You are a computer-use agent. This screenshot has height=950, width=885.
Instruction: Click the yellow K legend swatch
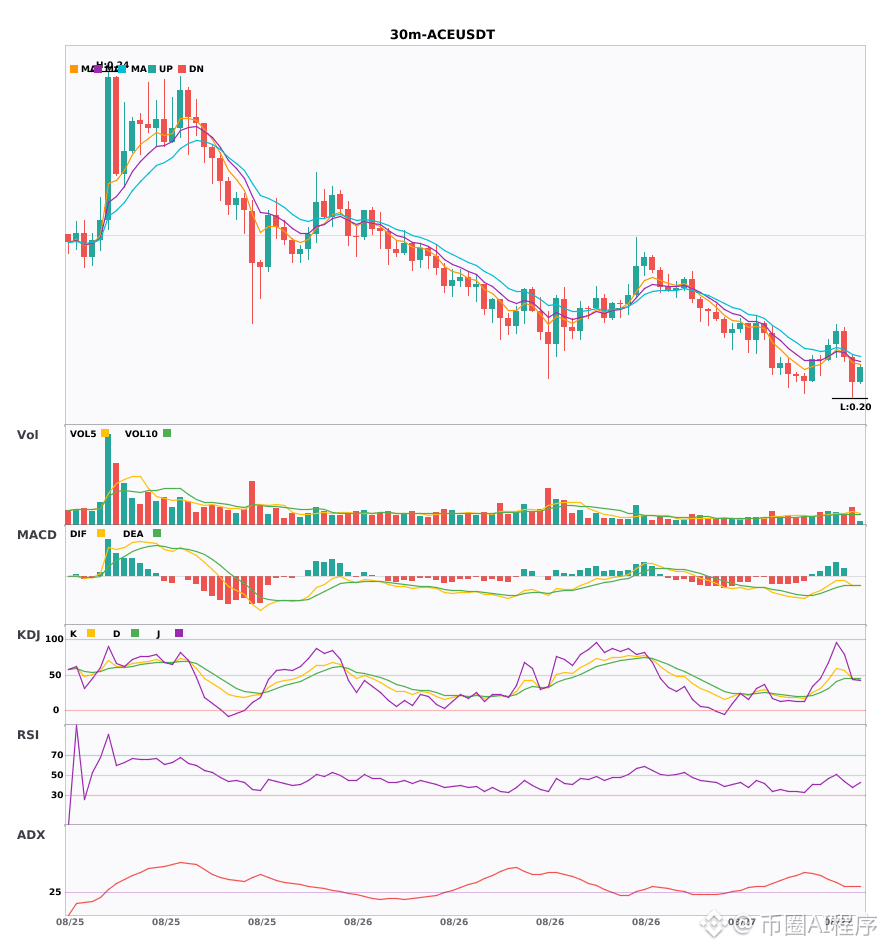91,633
